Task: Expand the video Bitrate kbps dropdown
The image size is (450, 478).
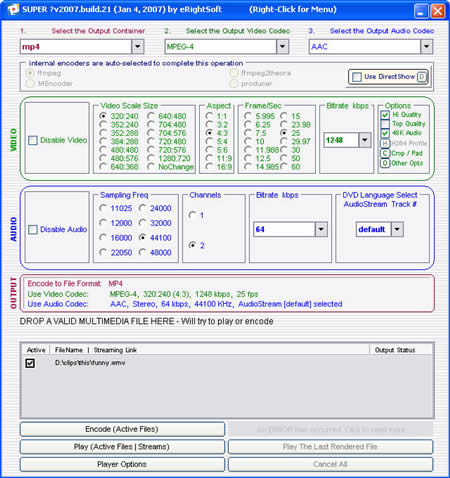Action: click(365, 140)
